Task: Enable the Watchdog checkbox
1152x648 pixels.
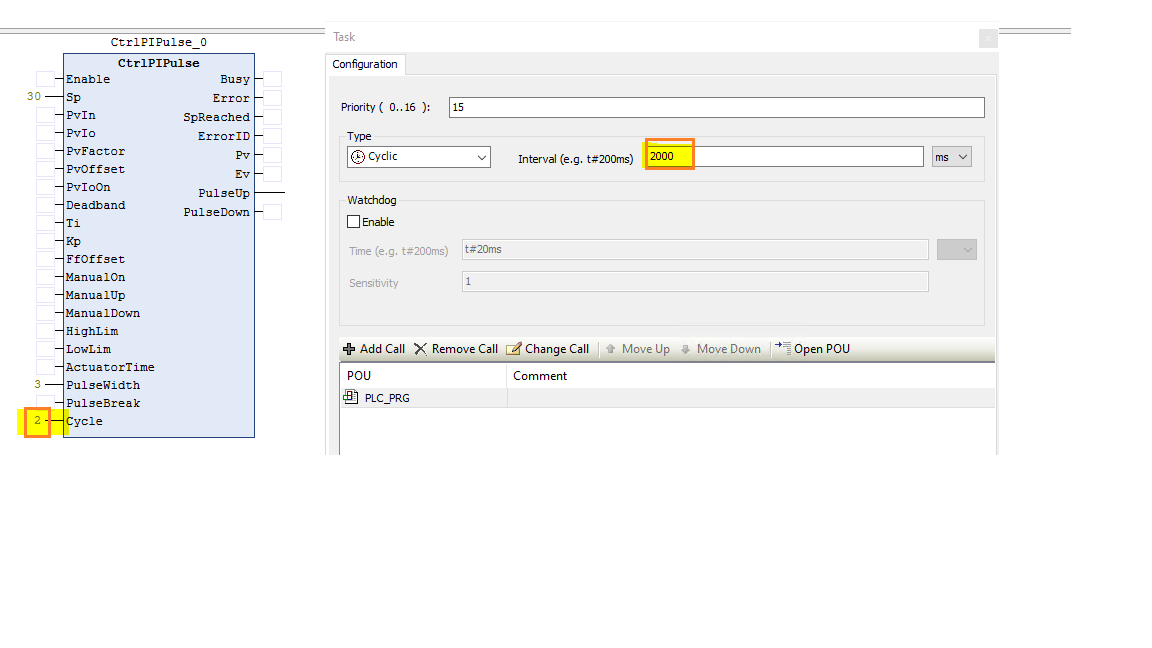Action: click(353, 222)
